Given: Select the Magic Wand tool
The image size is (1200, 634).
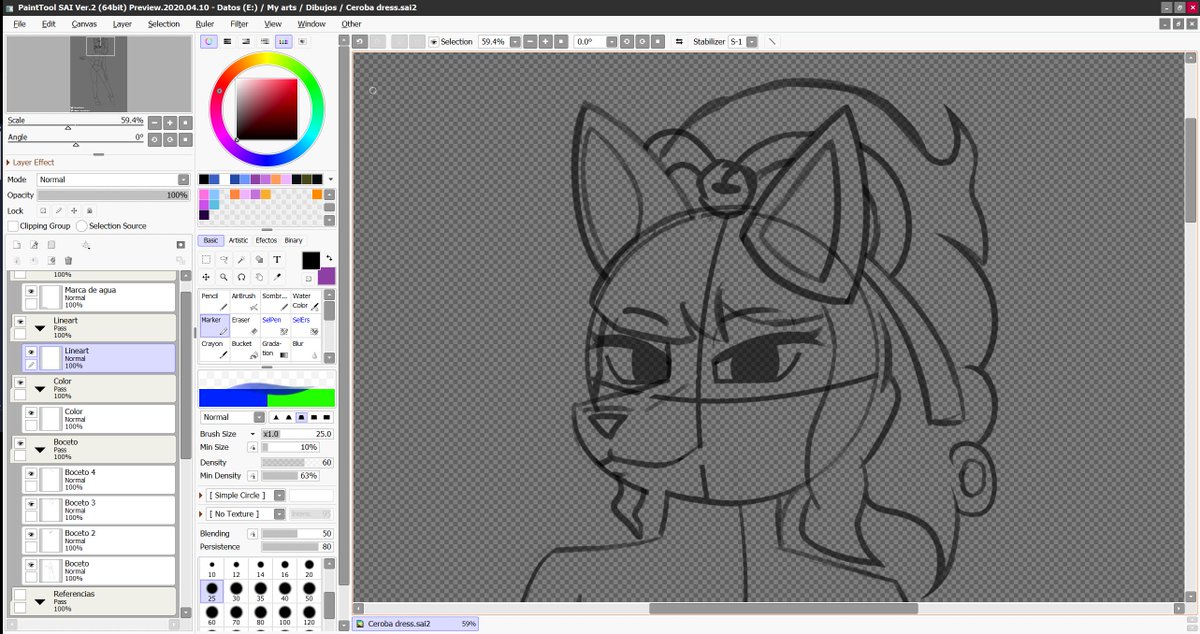Looking at the screenshot, I should [x=242, y=259].
